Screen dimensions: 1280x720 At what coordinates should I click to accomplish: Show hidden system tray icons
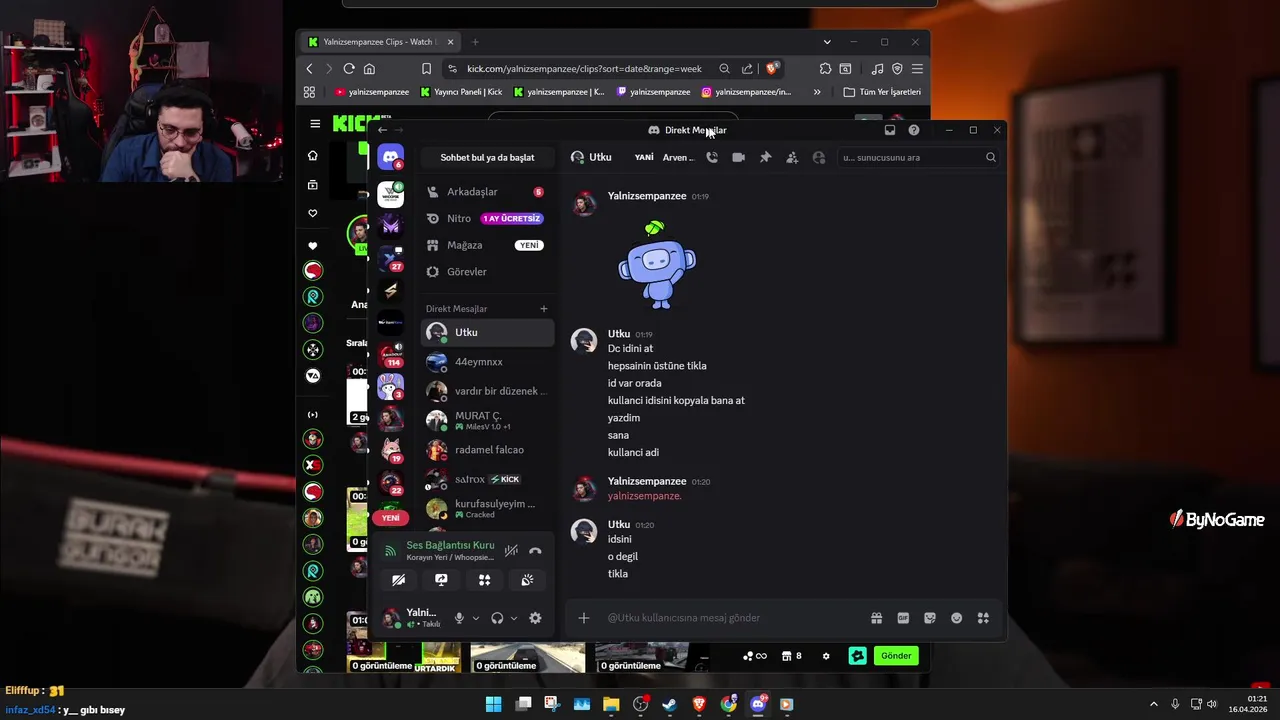tap(1153, 704)
